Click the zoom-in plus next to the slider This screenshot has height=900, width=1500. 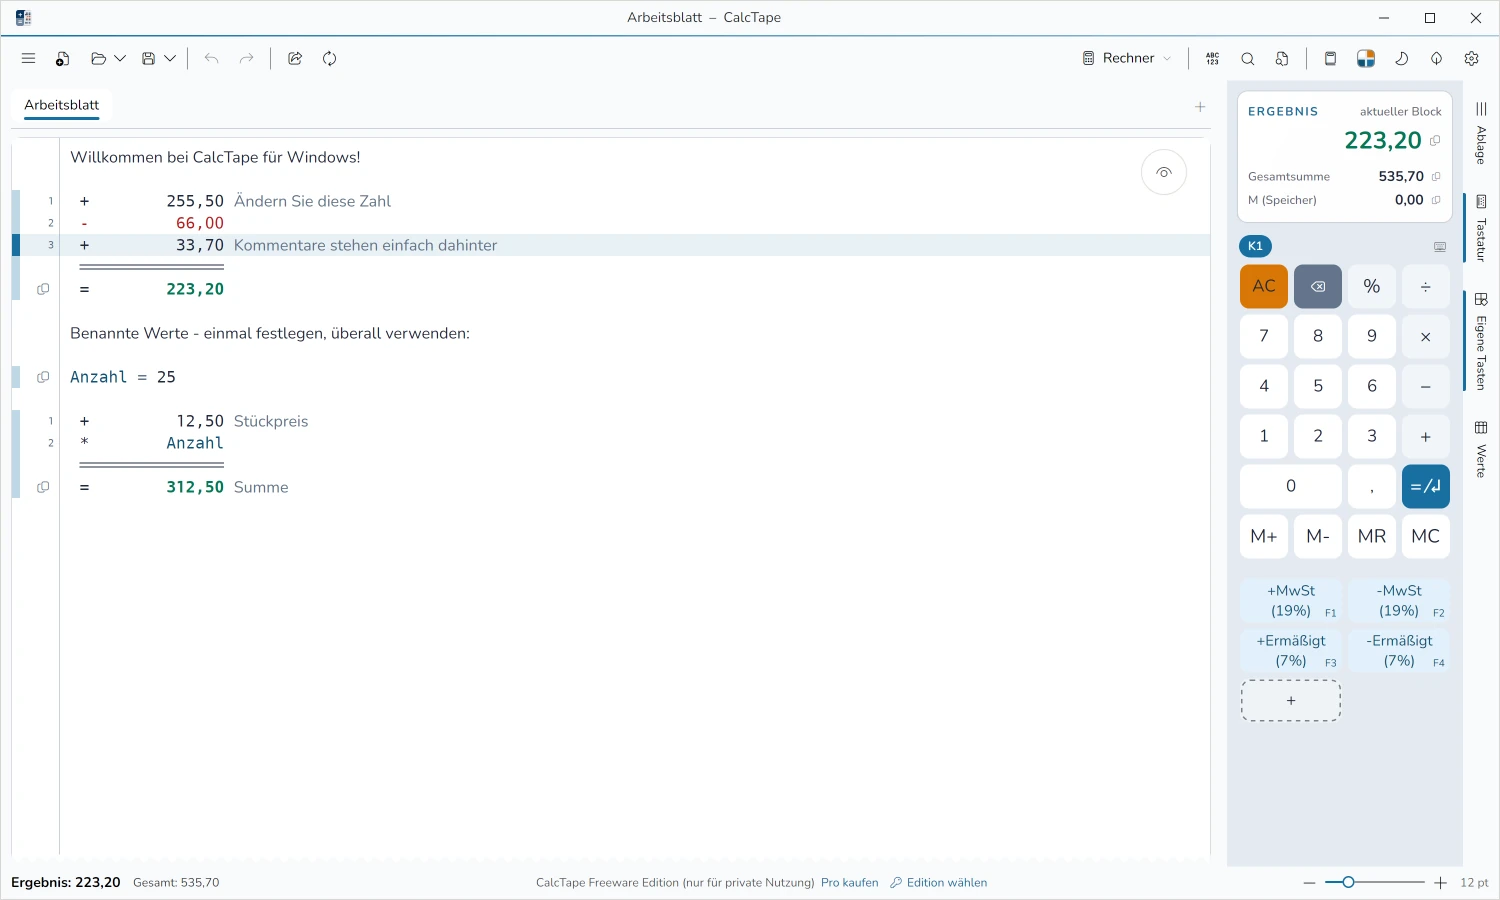(x=1440, y=883)
